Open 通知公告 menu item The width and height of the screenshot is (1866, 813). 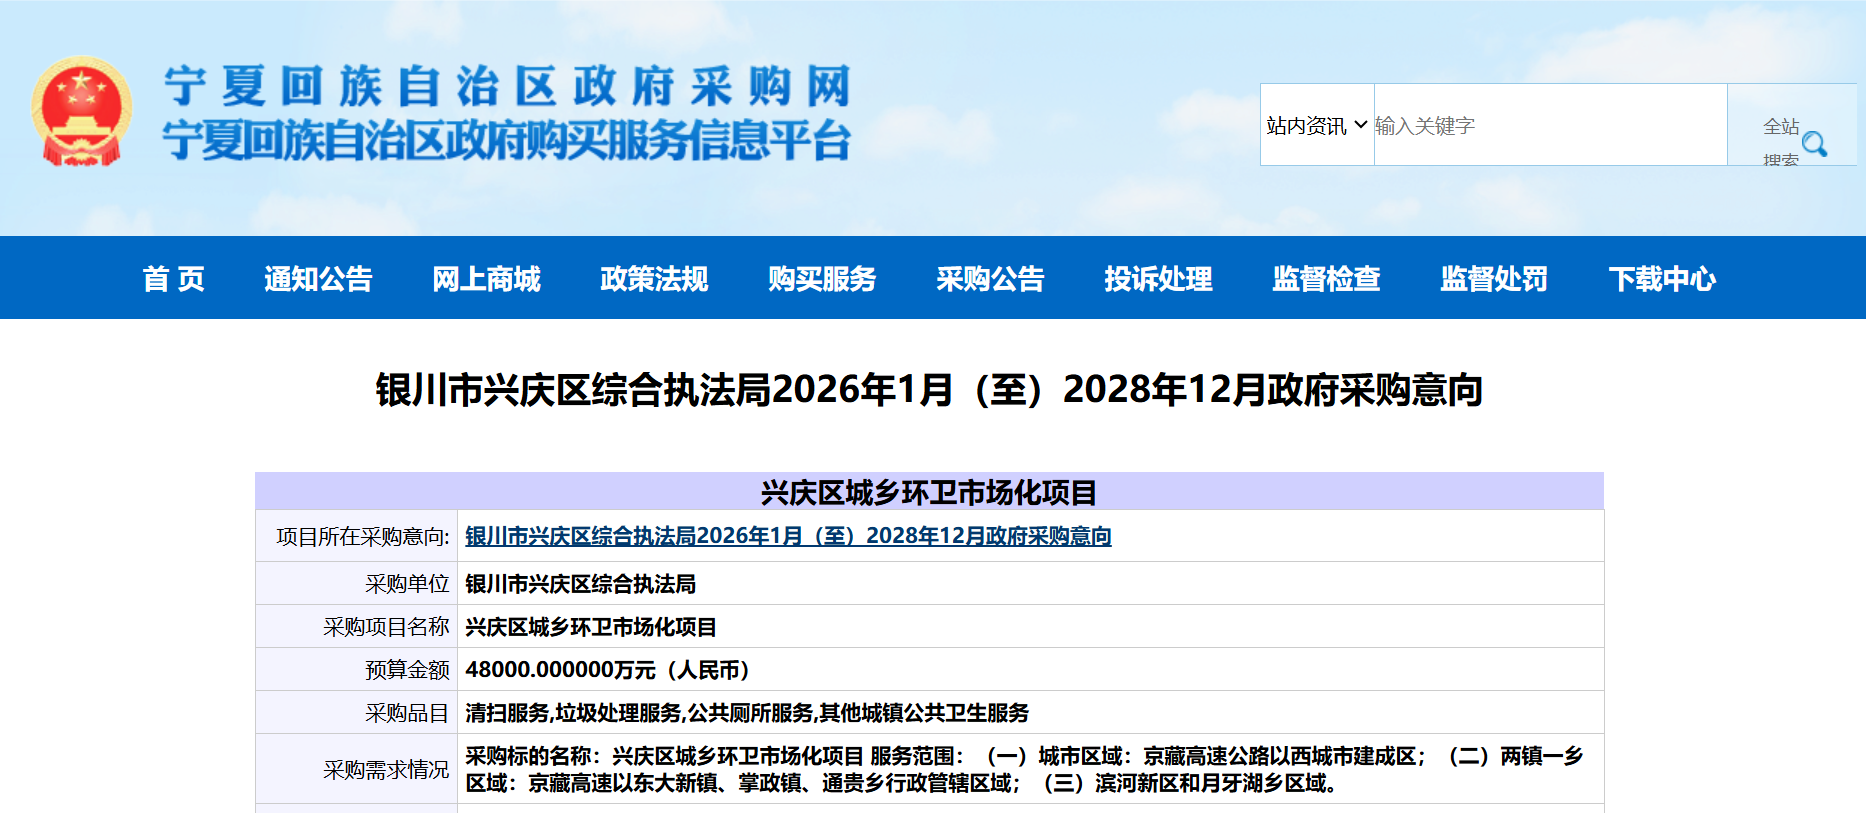click(x=318, y=279)
